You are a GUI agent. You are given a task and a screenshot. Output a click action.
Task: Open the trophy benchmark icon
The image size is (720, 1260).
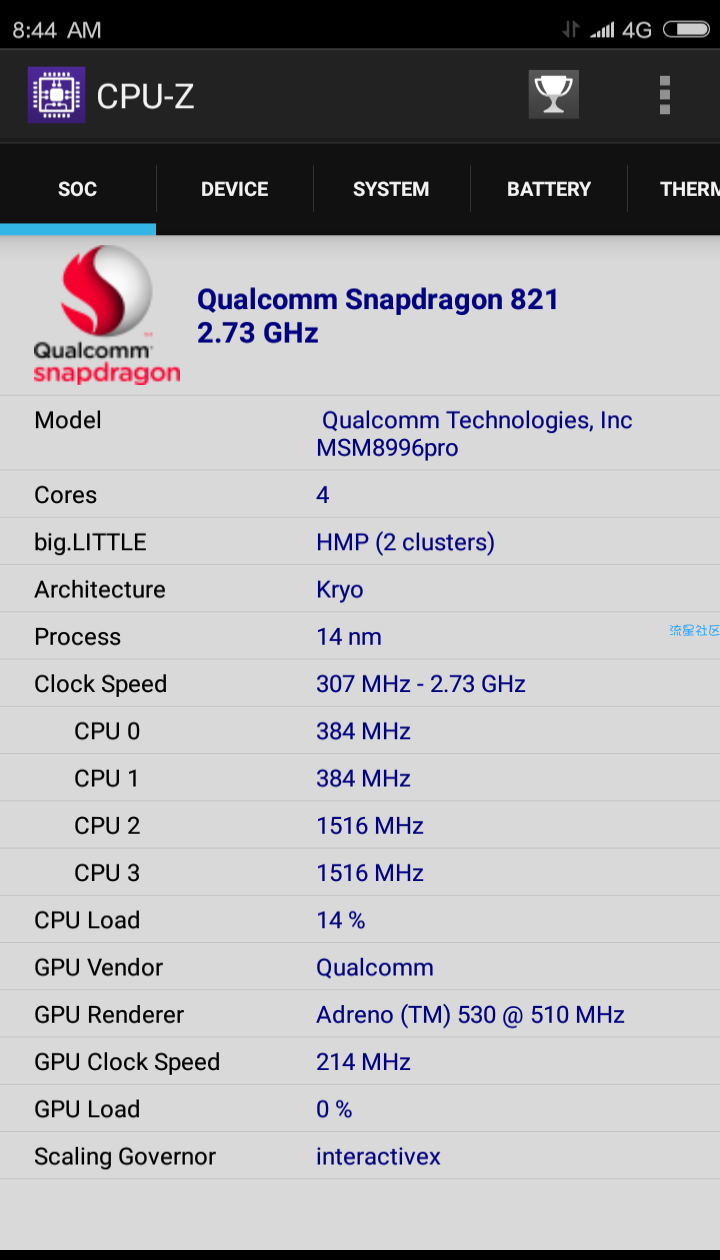click(x=553, y=95)
